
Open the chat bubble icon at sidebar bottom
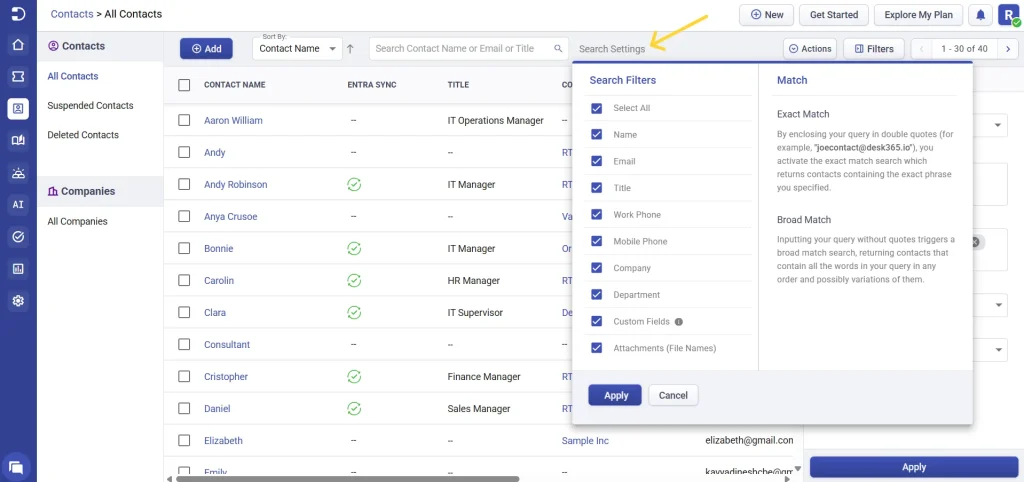tap(17, 467)
